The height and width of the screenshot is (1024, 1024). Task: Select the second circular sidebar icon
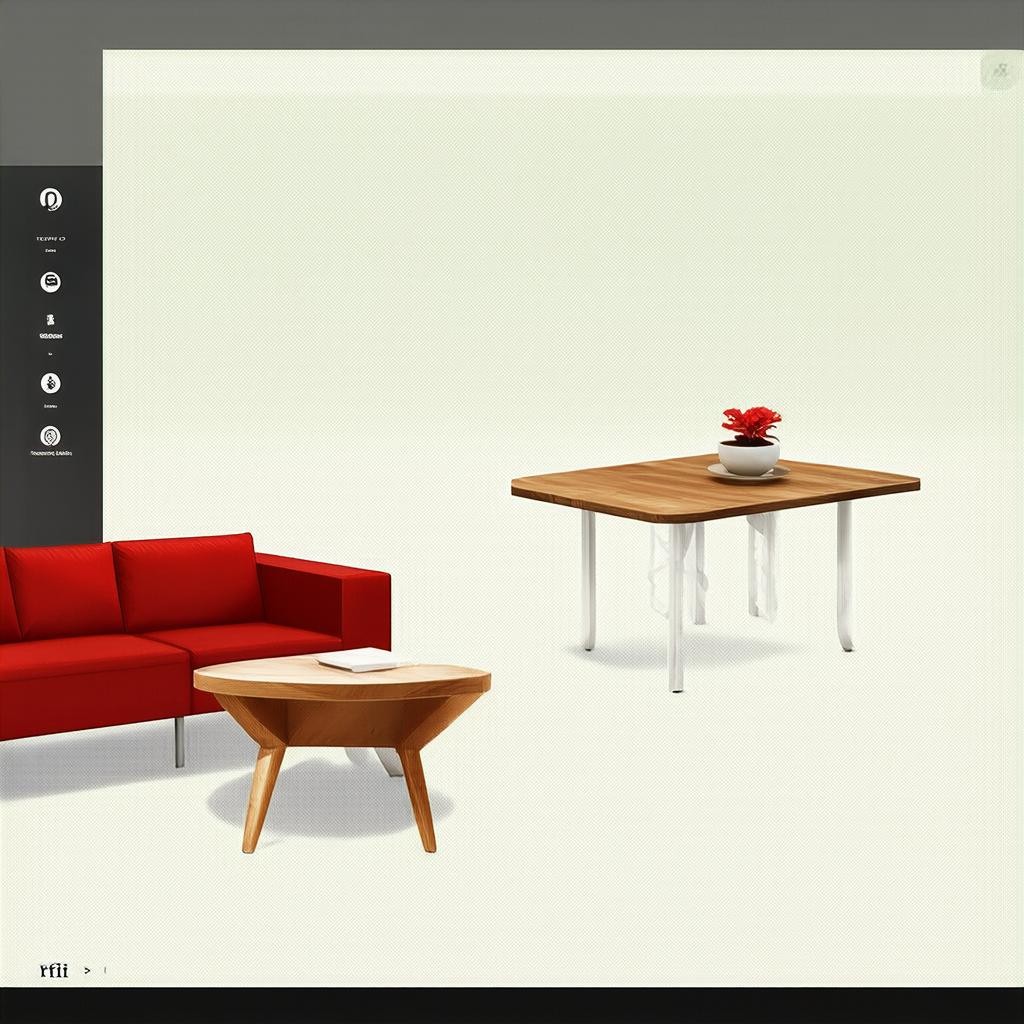pyautogui.click(x=50, y=283)
